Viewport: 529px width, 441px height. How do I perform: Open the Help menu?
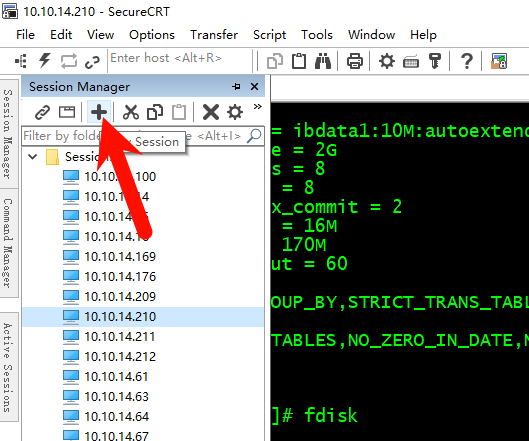423,35
